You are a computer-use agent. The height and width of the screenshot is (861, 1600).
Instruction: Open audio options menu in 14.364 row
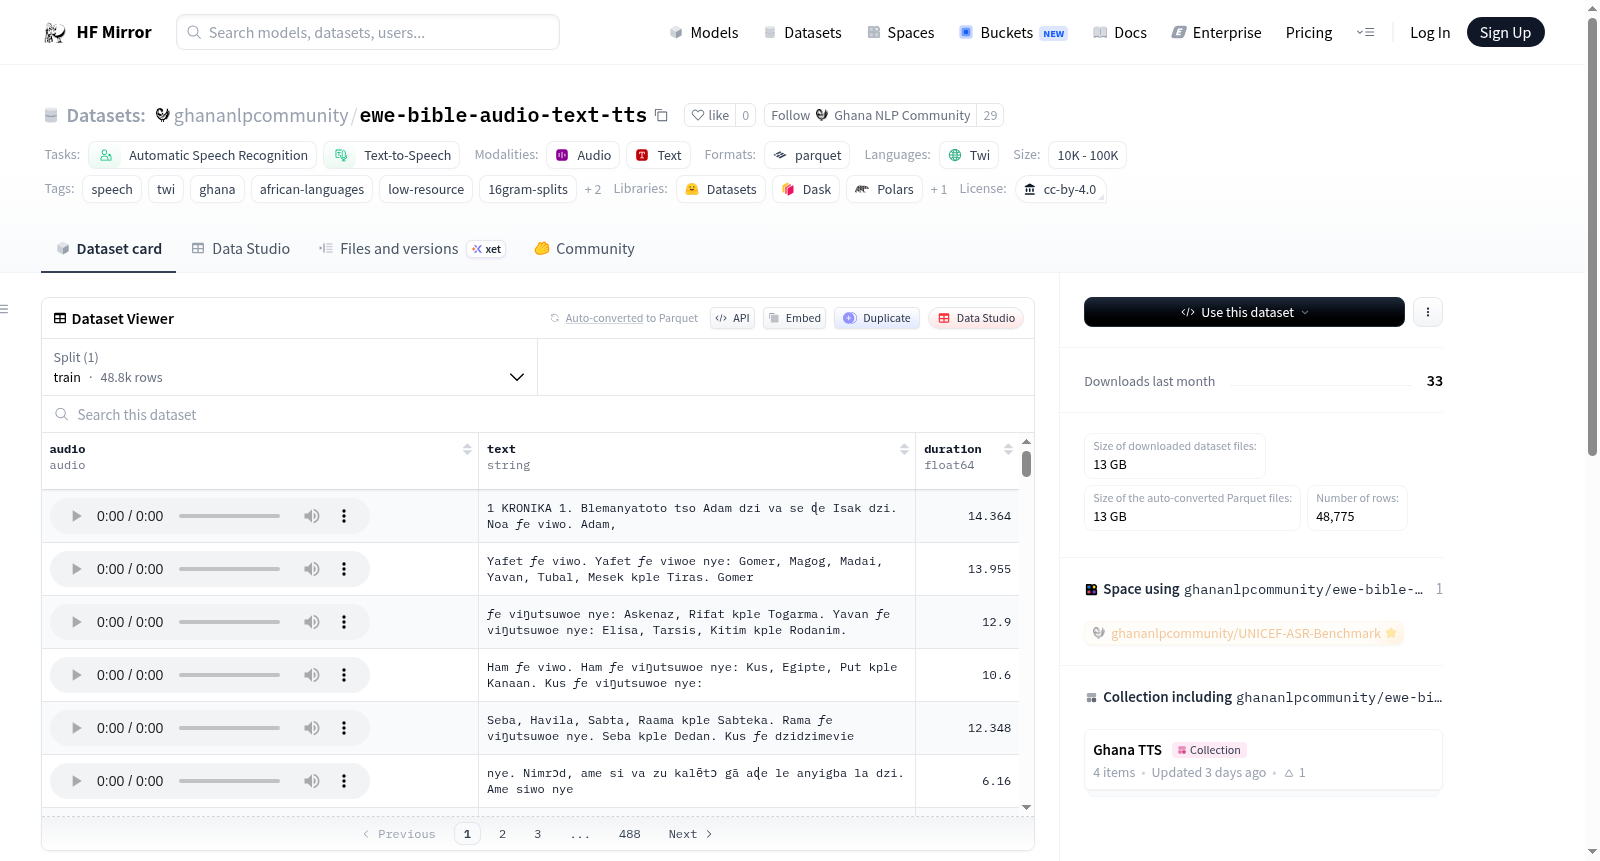(344, 516)
